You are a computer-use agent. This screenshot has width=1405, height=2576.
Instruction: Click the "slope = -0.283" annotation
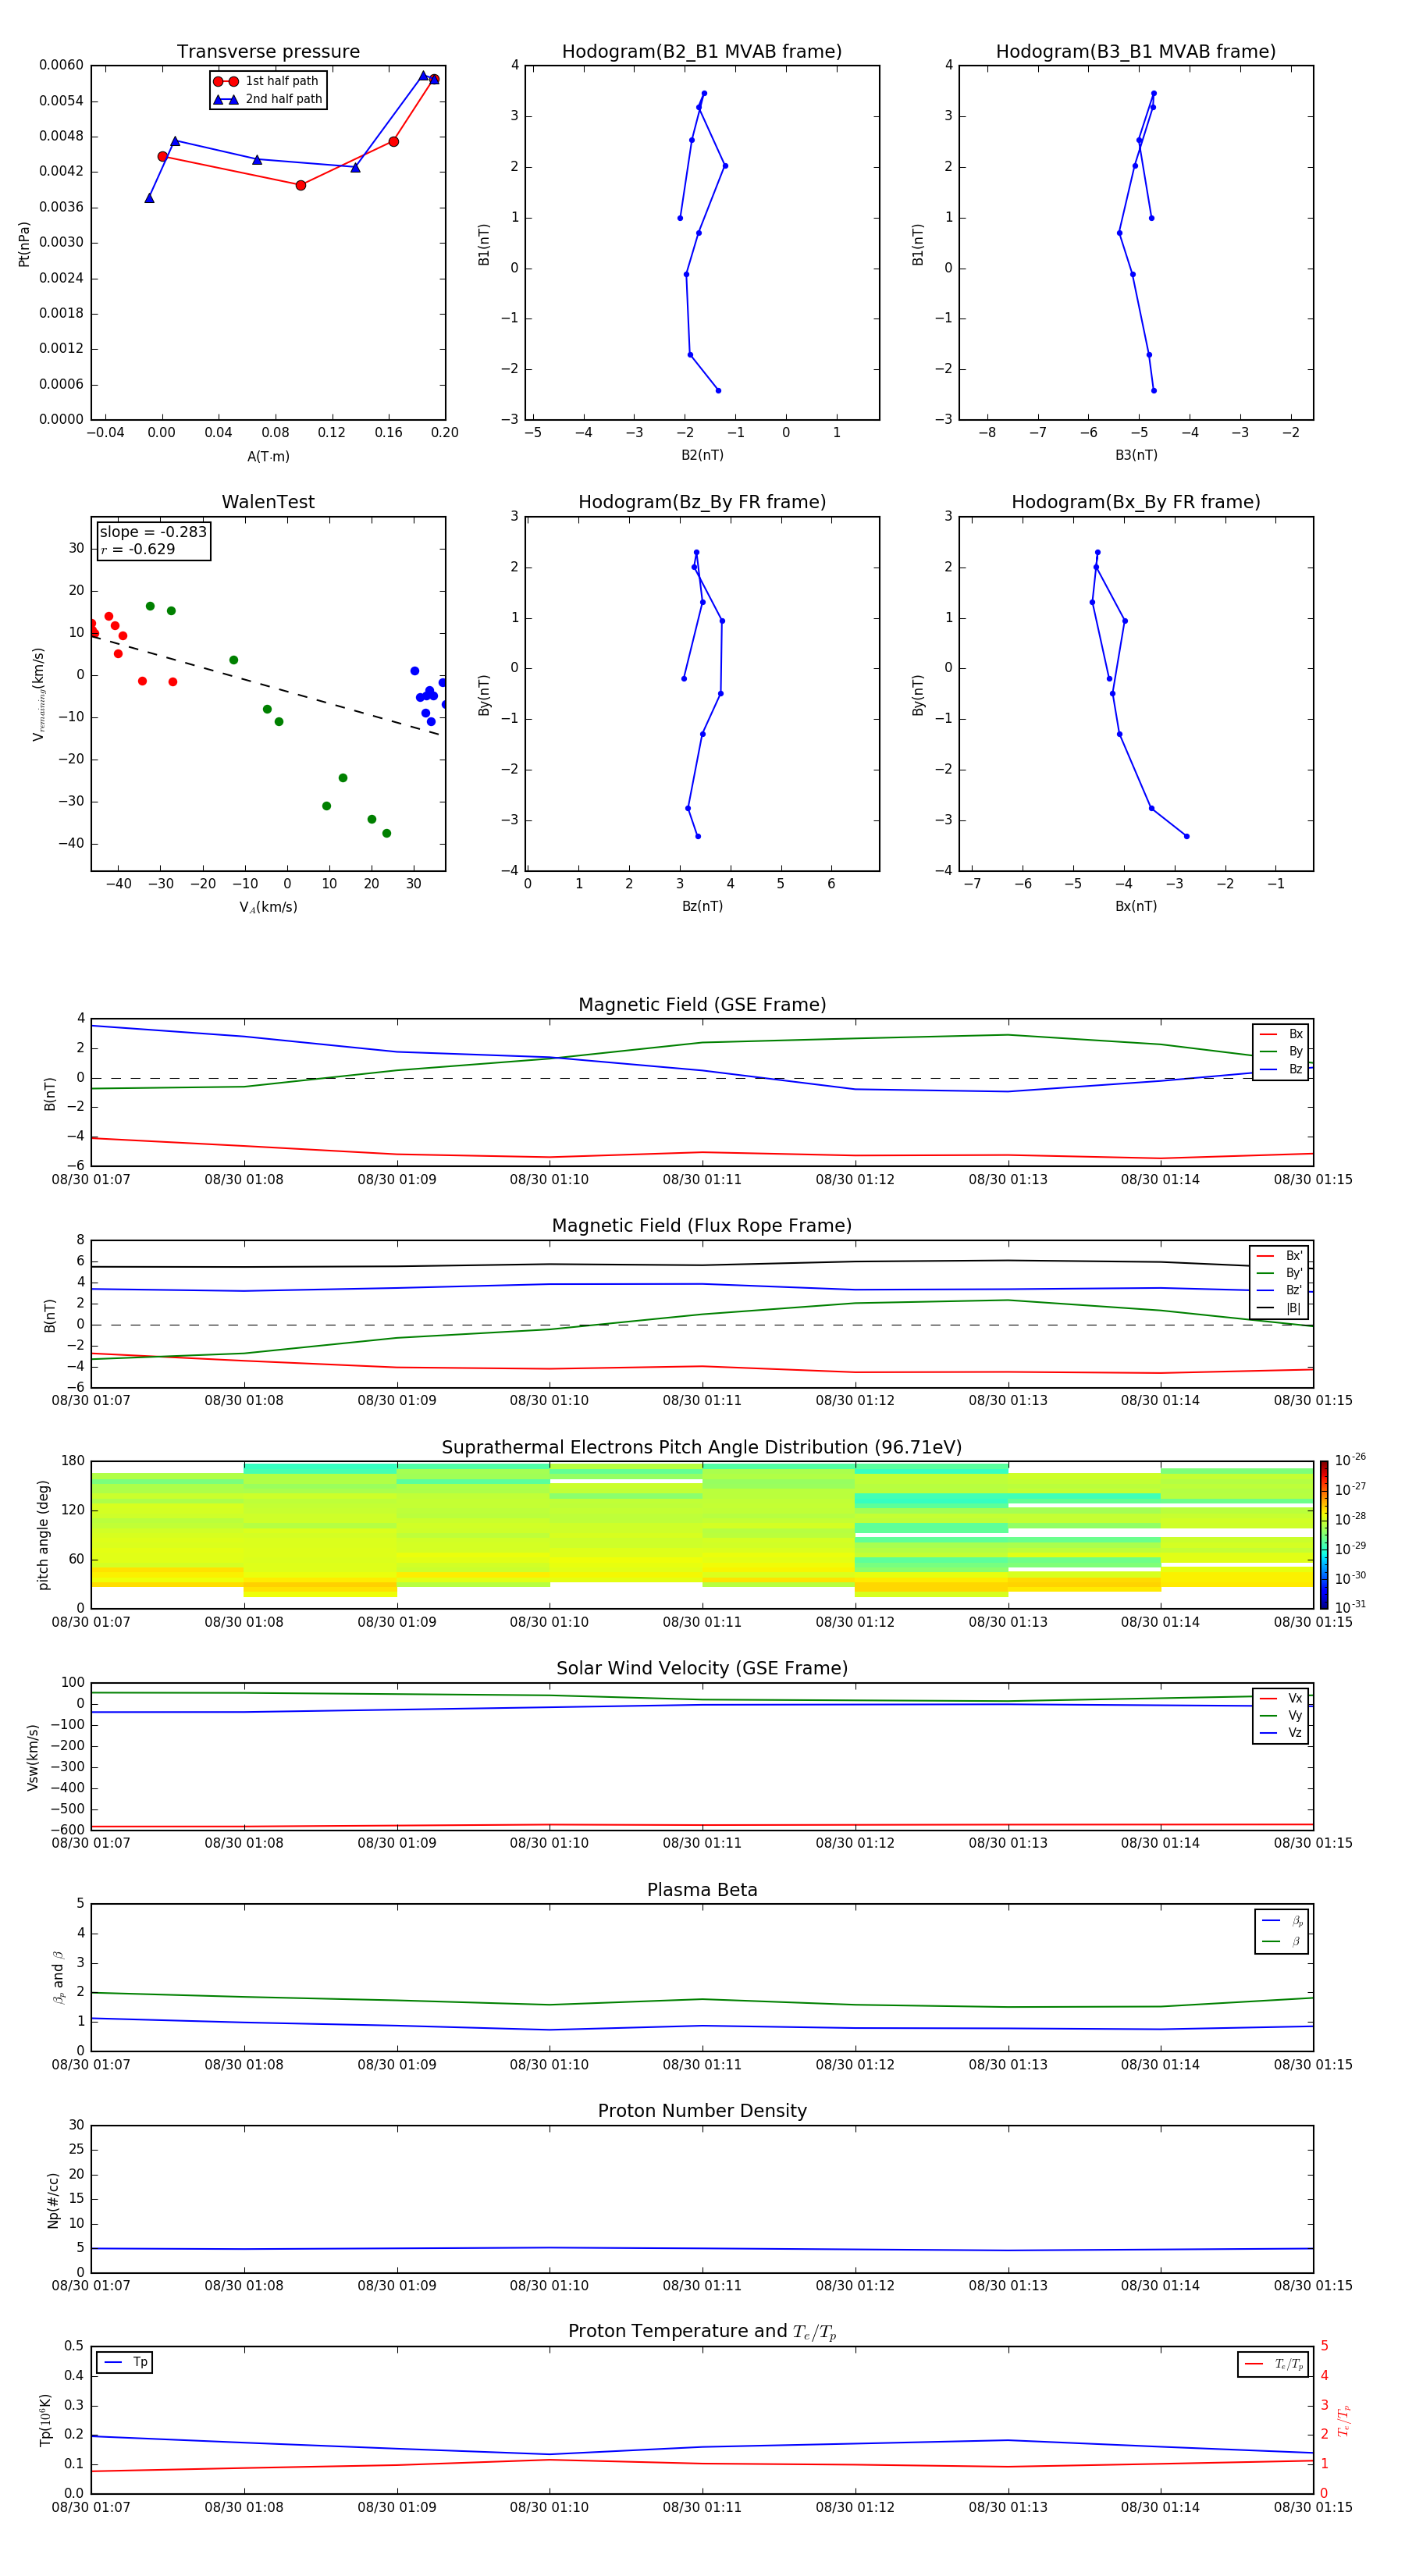coord(153,532)
